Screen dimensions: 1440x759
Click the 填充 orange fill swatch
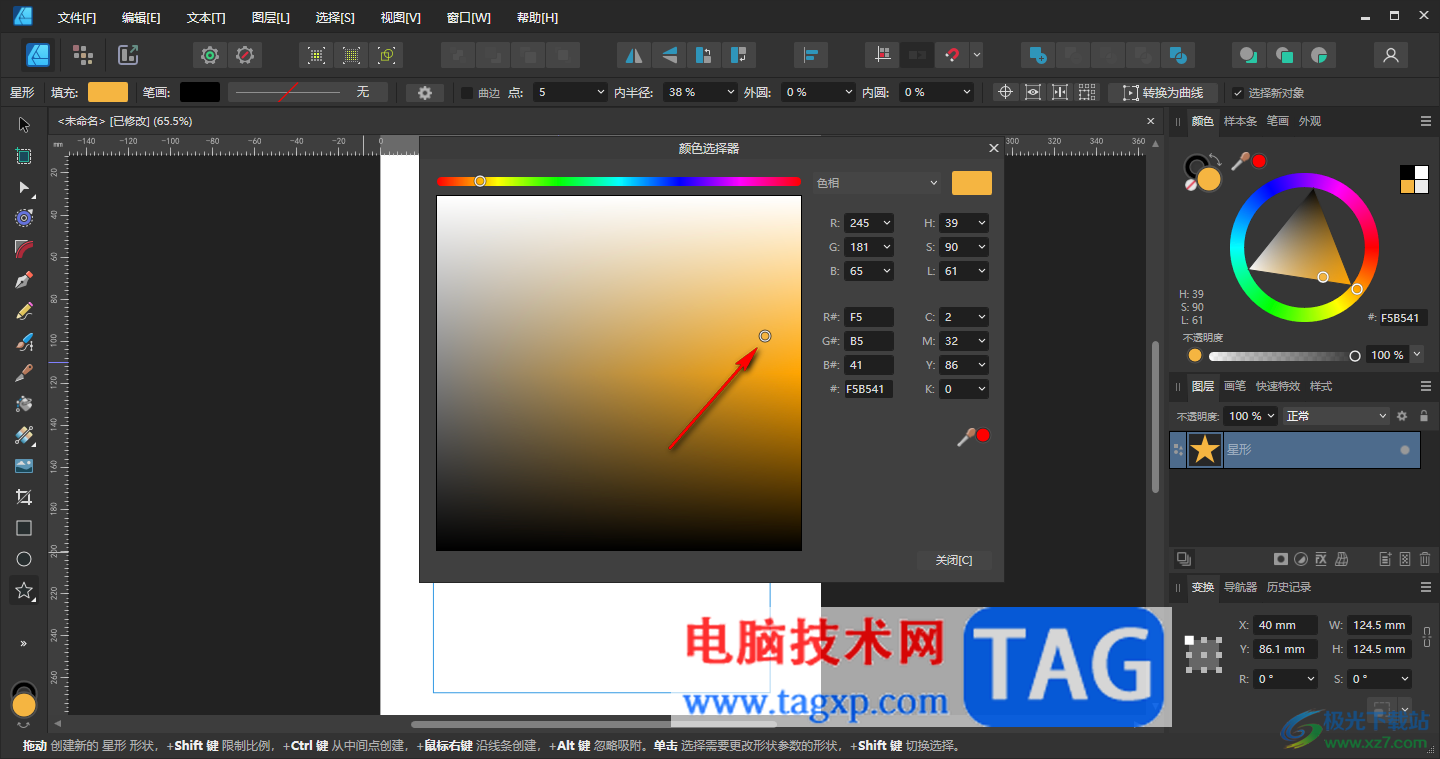(x=108, y=92)
